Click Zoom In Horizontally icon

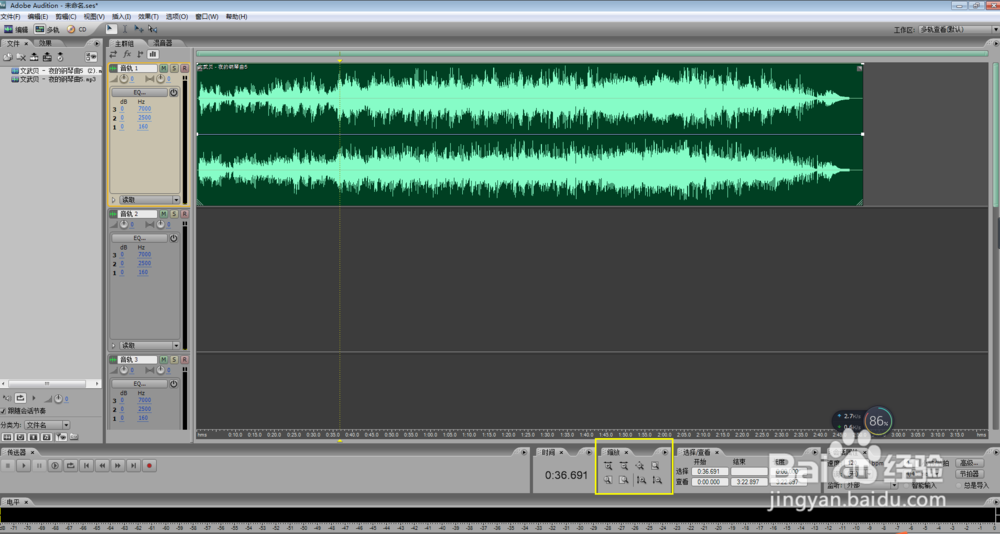point(608,466)
